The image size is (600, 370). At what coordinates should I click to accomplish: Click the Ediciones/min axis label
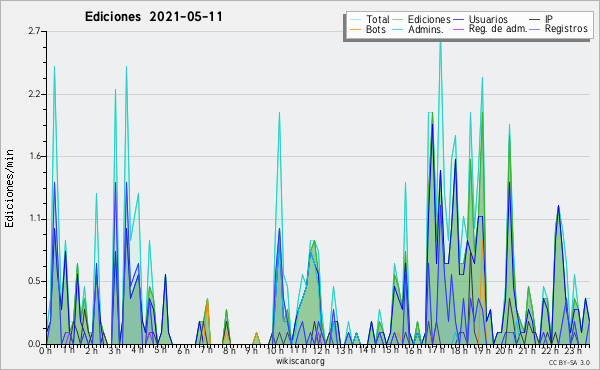9,188
